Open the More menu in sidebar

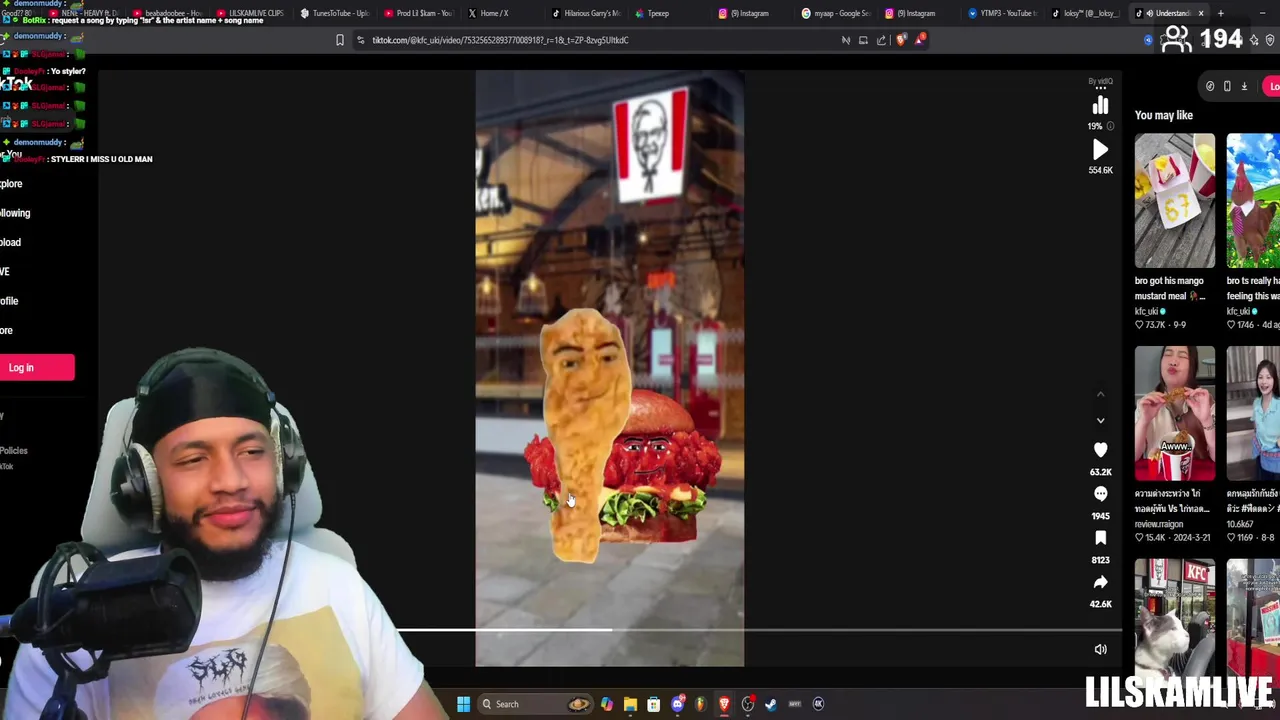(x=6, y=330)
